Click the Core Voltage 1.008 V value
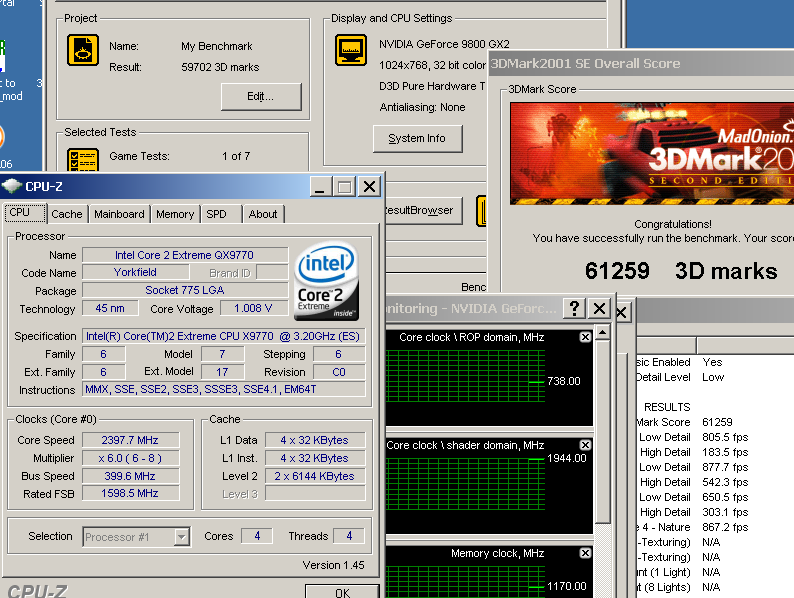This screenshot has height=598, width=794. tap(253, 308)
